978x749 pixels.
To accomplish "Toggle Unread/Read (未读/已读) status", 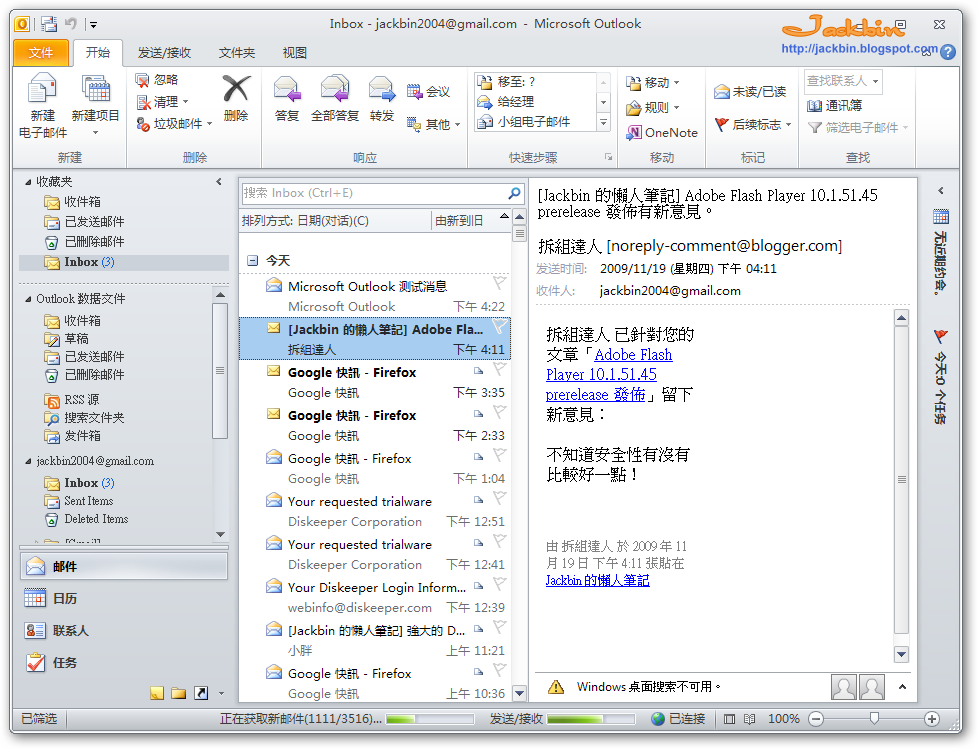I will 750,92.
